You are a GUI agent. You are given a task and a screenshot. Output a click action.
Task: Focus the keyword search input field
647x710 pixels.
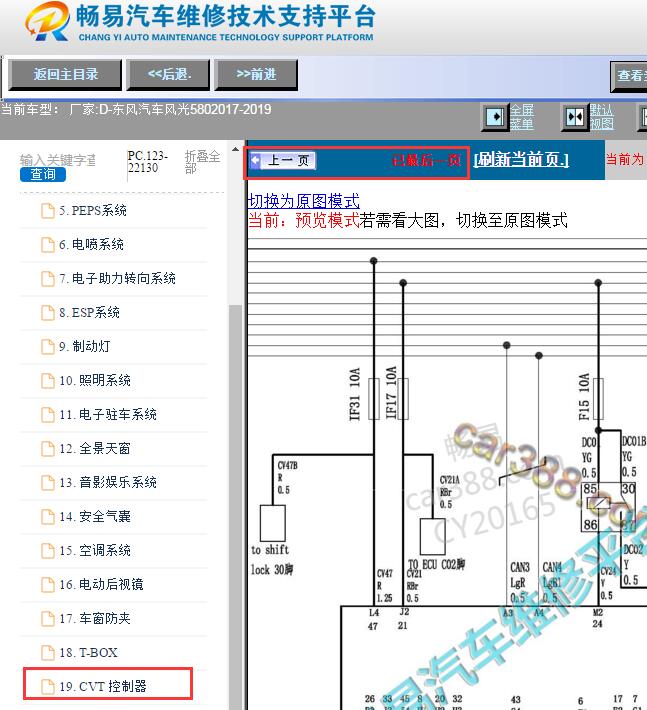click(58, 160)
